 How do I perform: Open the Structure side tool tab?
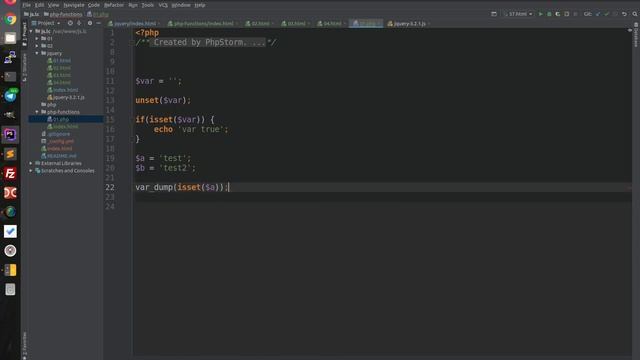(x=24, y=67)
